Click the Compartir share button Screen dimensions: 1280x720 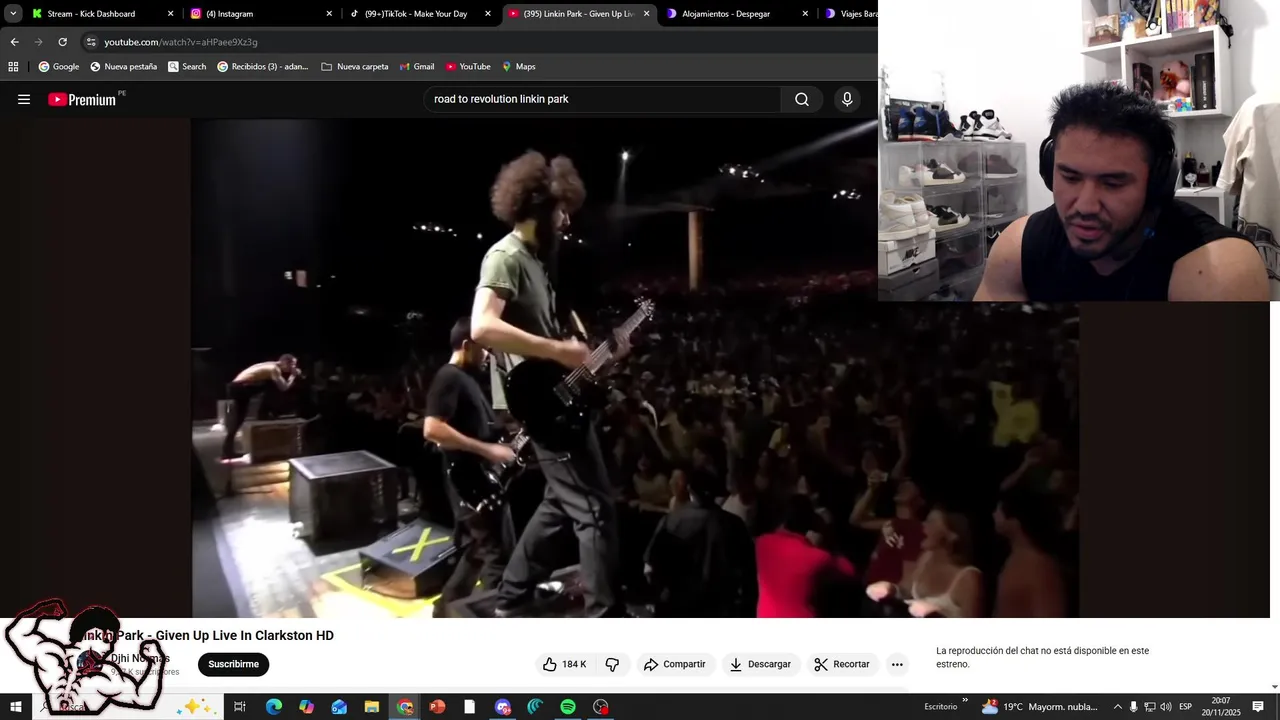click(x=675, y=664)
